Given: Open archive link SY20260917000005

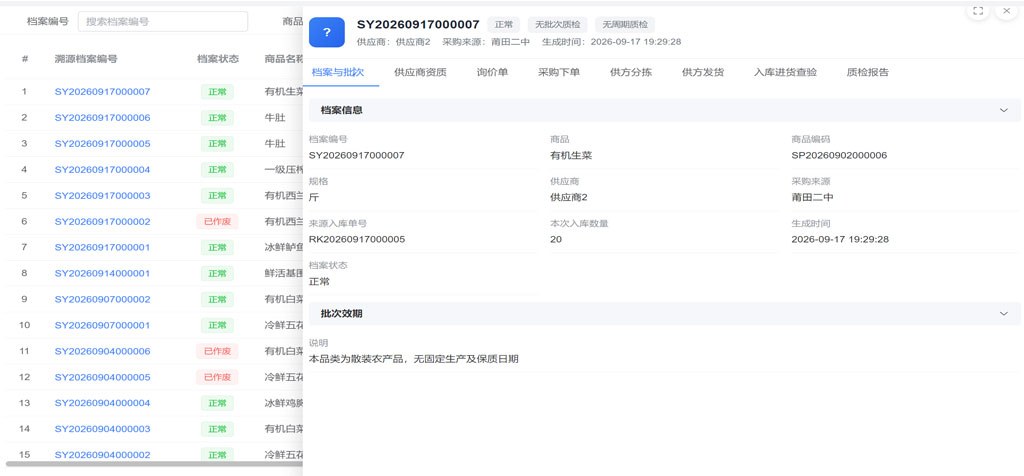Looking at the screenshot, I should click(x=103, y=144).
